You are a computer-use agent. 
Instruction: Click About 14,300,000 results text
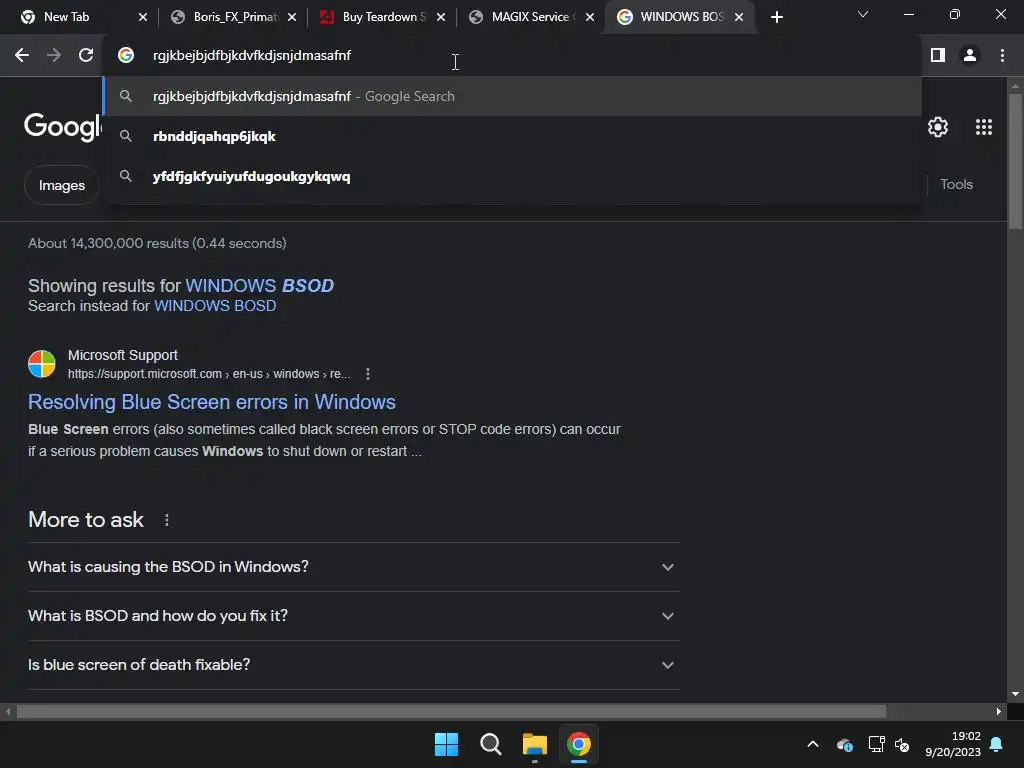pos(157,244)
